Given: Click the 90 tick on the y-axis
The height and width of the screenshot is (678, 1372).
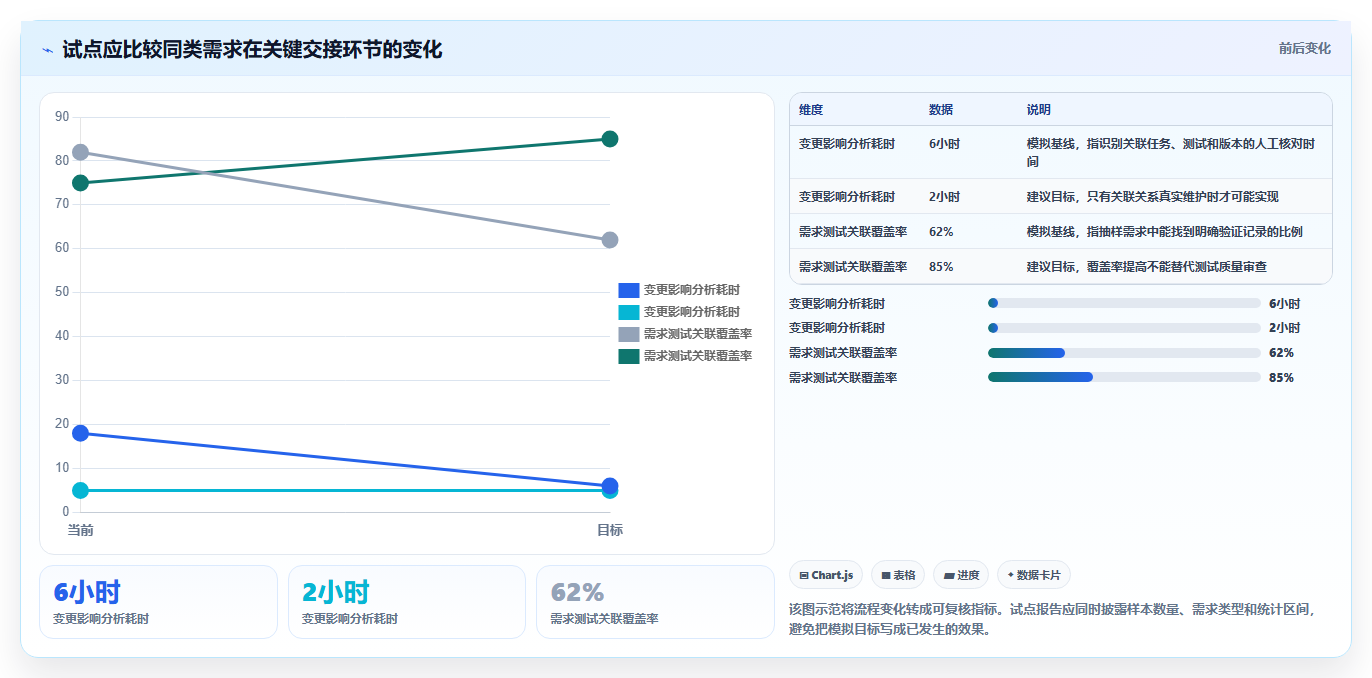Looking at the screenshot, I should [62, 117].
